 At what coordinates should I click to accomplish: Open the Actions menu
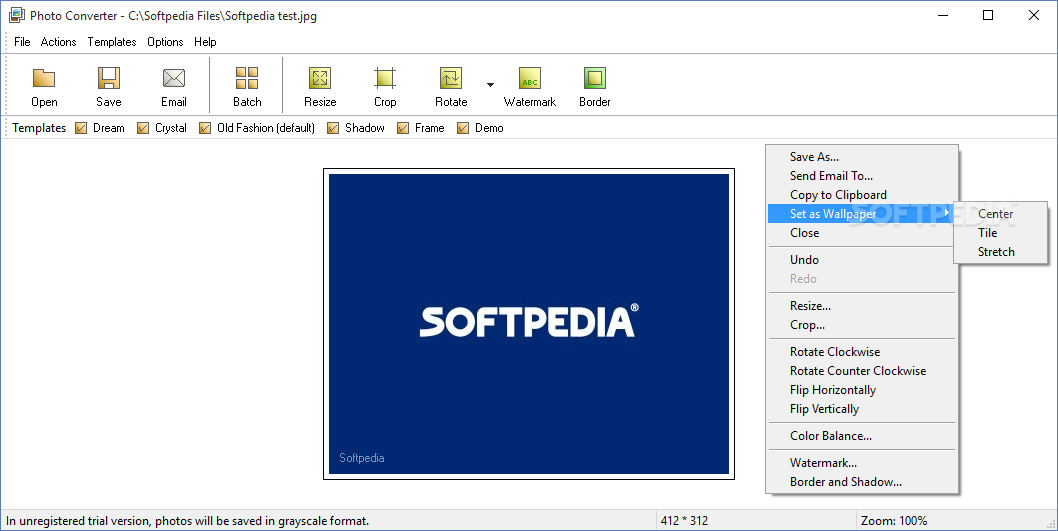59,42
